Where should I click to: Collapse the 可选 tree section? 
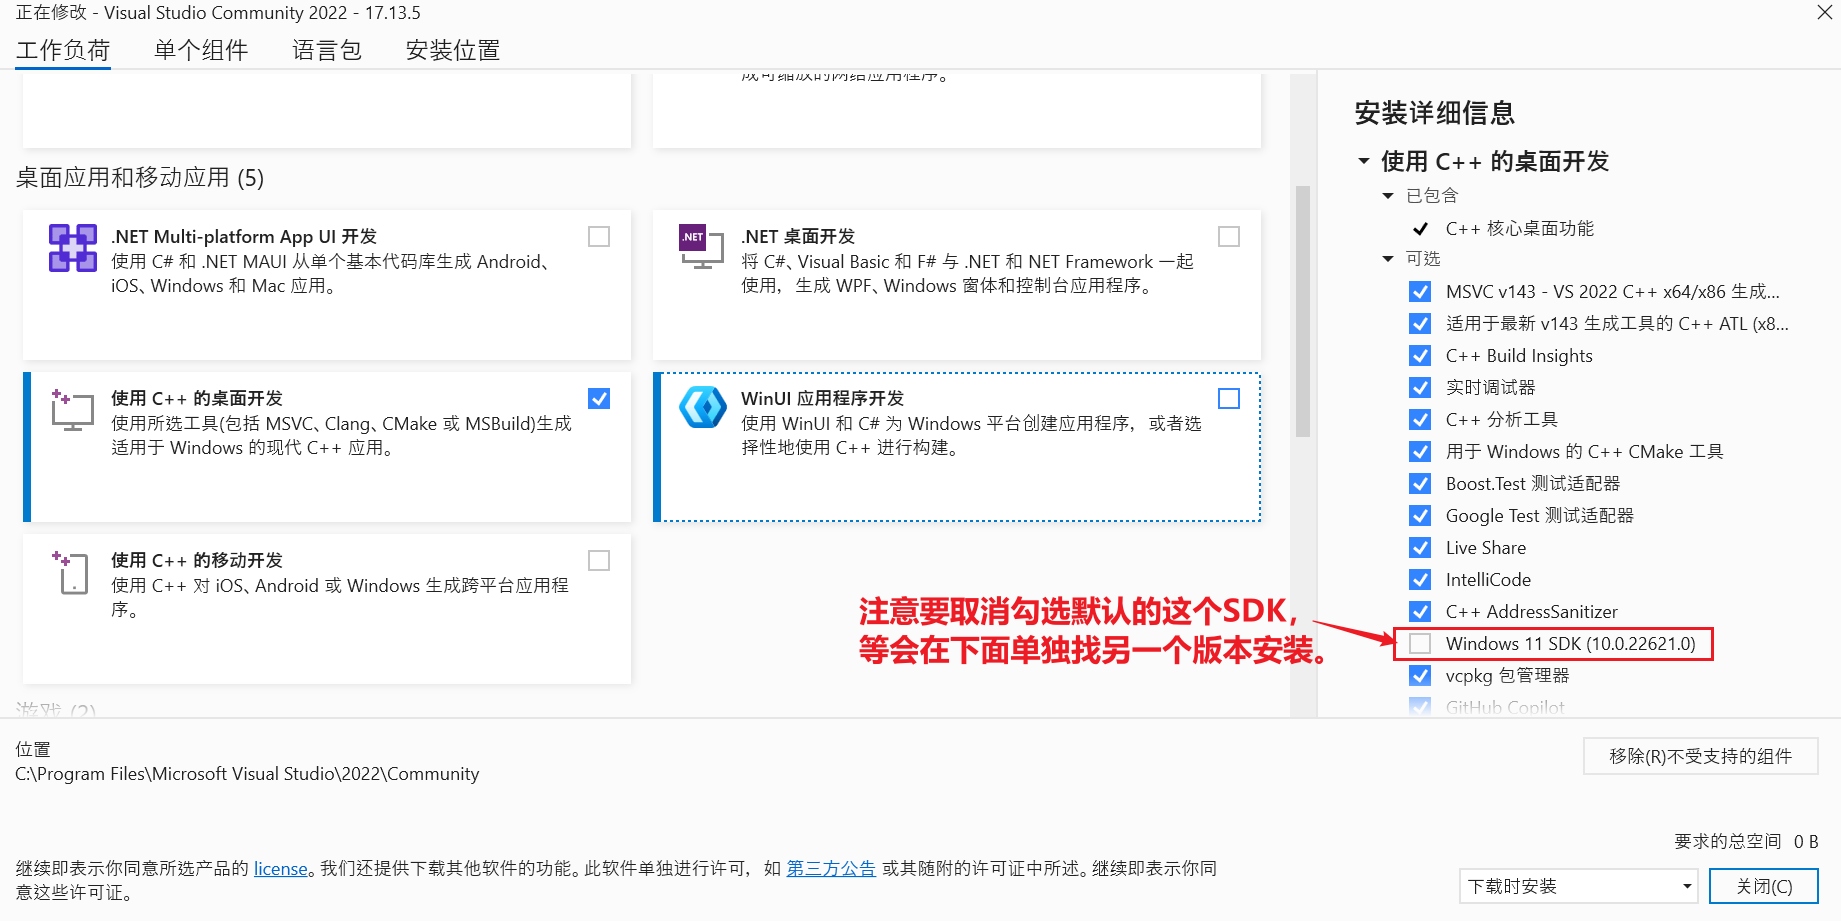point(1388,259)
